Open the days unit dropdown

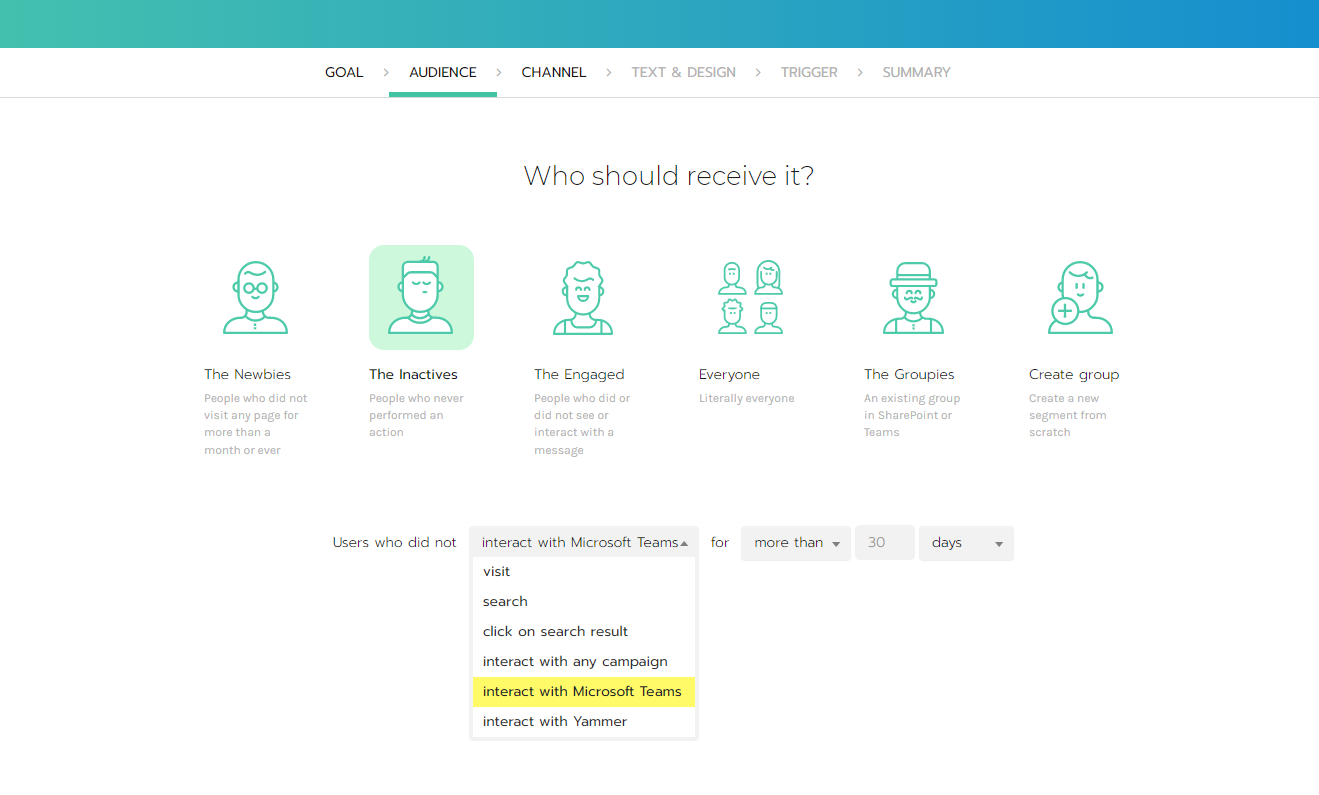pyautogui.click(x=966, y=543)
